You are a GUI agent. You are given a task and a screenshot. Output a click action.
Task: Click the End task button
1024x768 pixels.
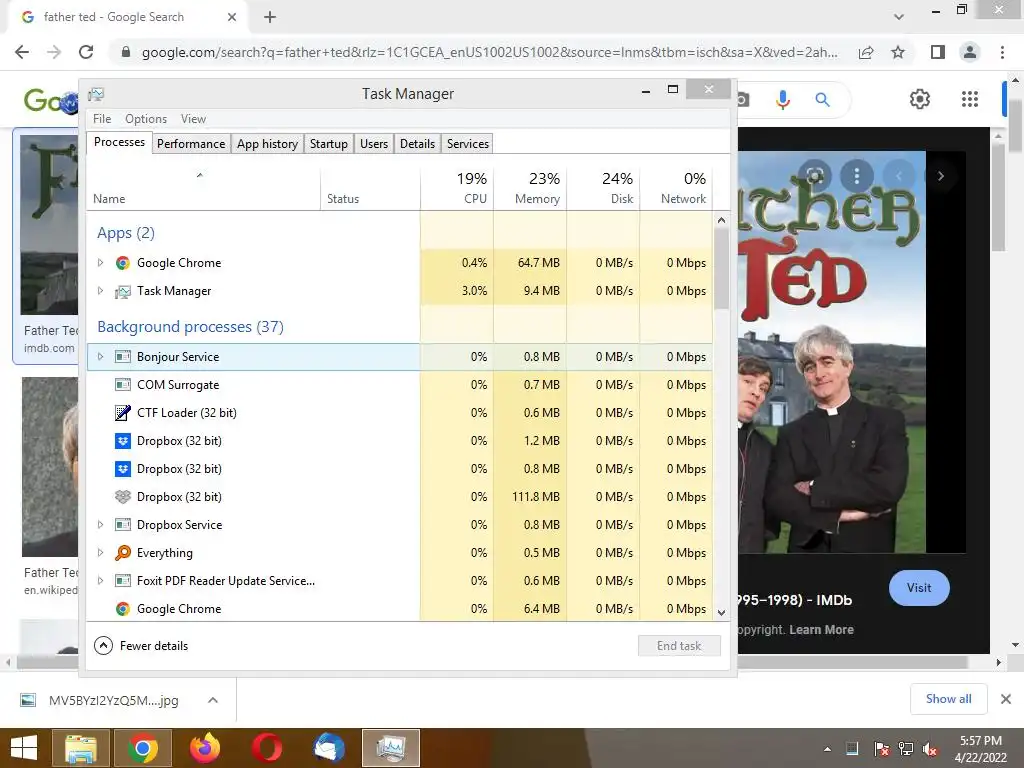[x=679, y=646]
